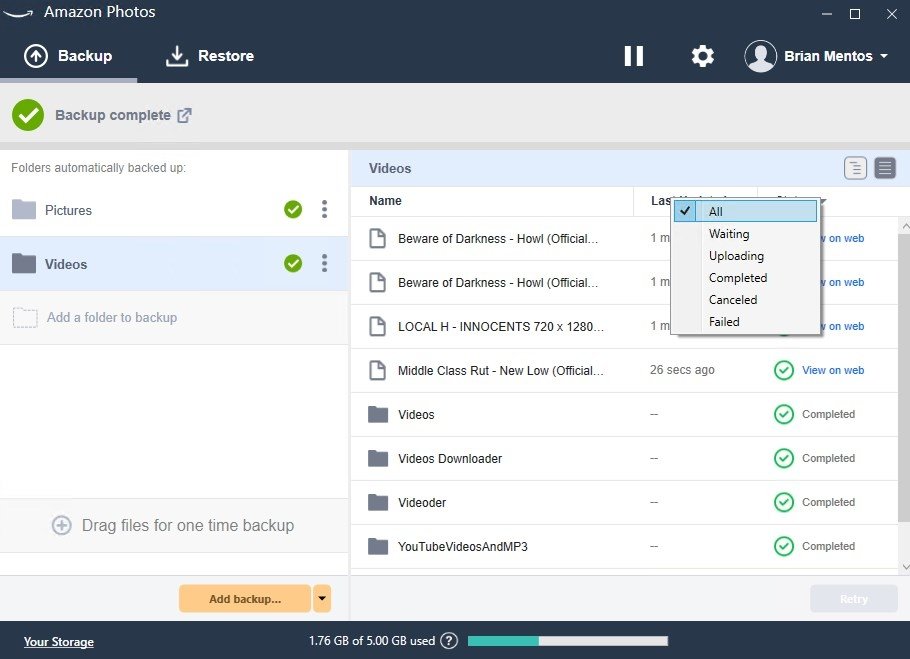Click the scroll down arrow in file list
Image resolution: width=910 pixels, height=659 pixels.
[x=904, y=567]
